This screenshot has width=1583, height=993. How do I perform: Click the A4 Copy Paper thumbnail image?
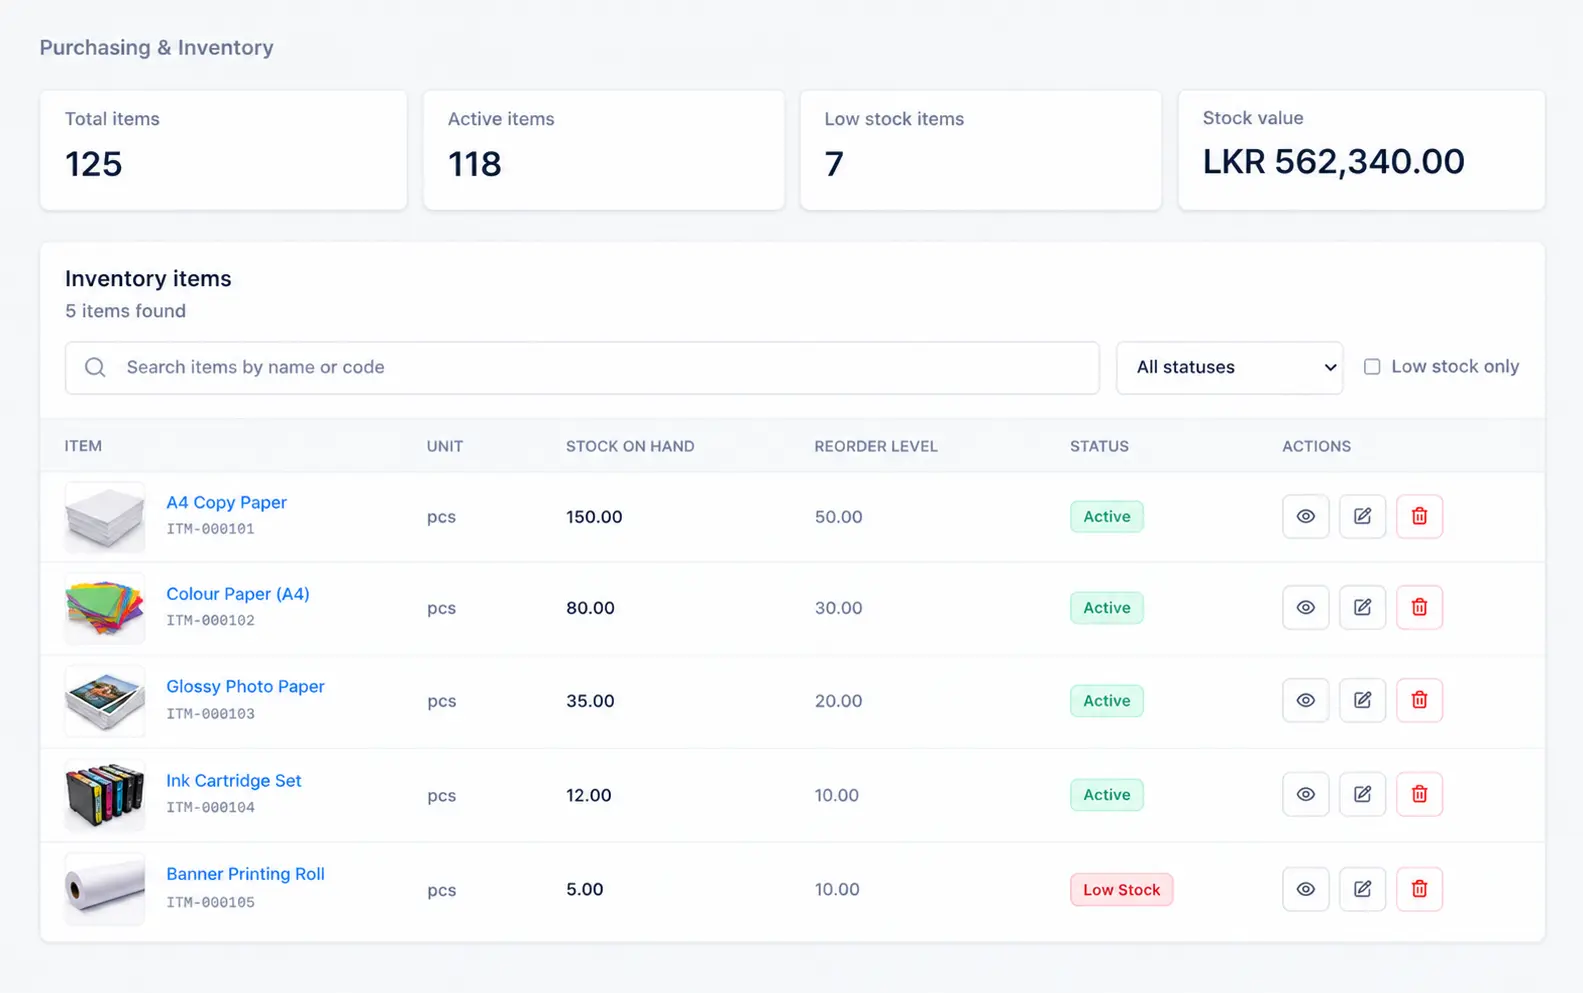(x=105, y=517)
